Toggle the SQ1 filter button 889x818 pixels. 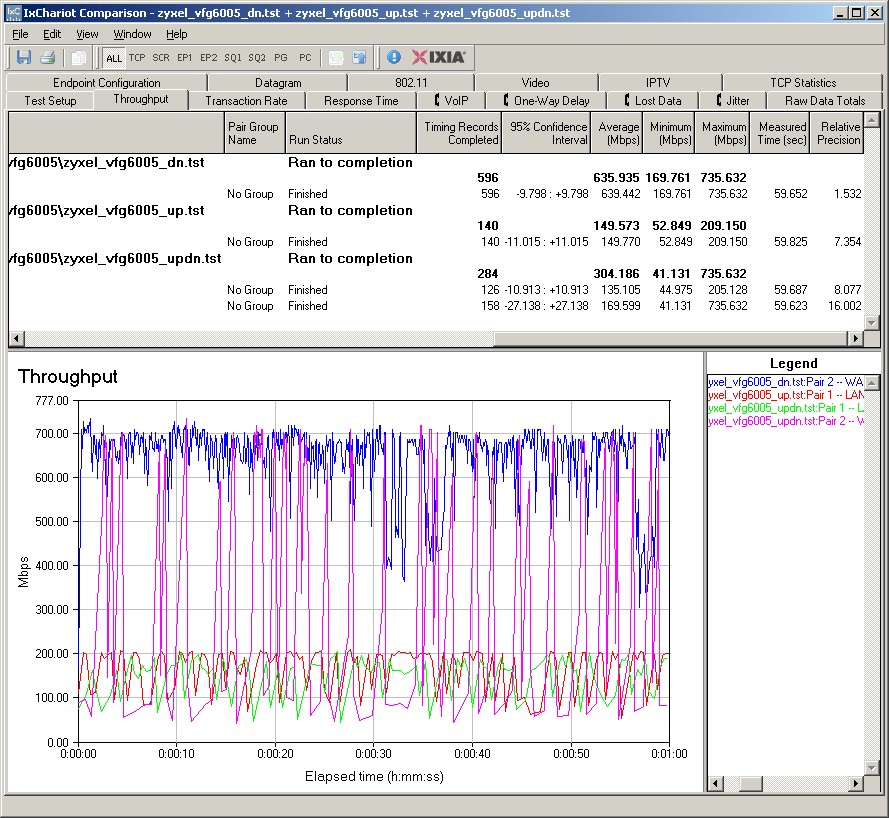pyautogui.click(x=232, y=58)
